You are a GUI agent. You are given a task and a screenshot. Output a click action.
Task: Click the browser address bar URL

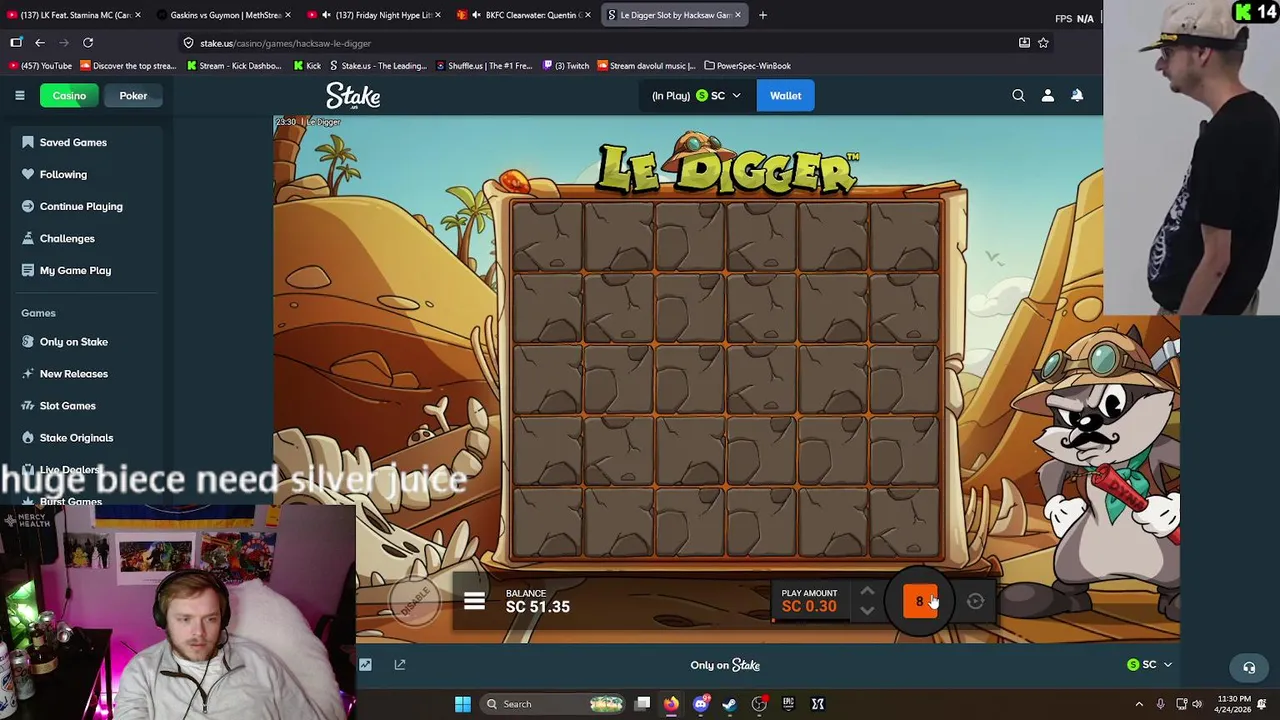[285, 43]
